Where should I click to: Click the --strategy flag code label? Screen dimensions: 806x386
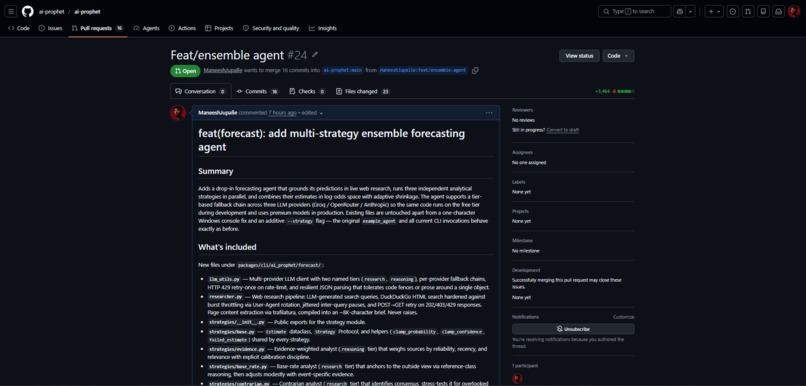(299, 221)
